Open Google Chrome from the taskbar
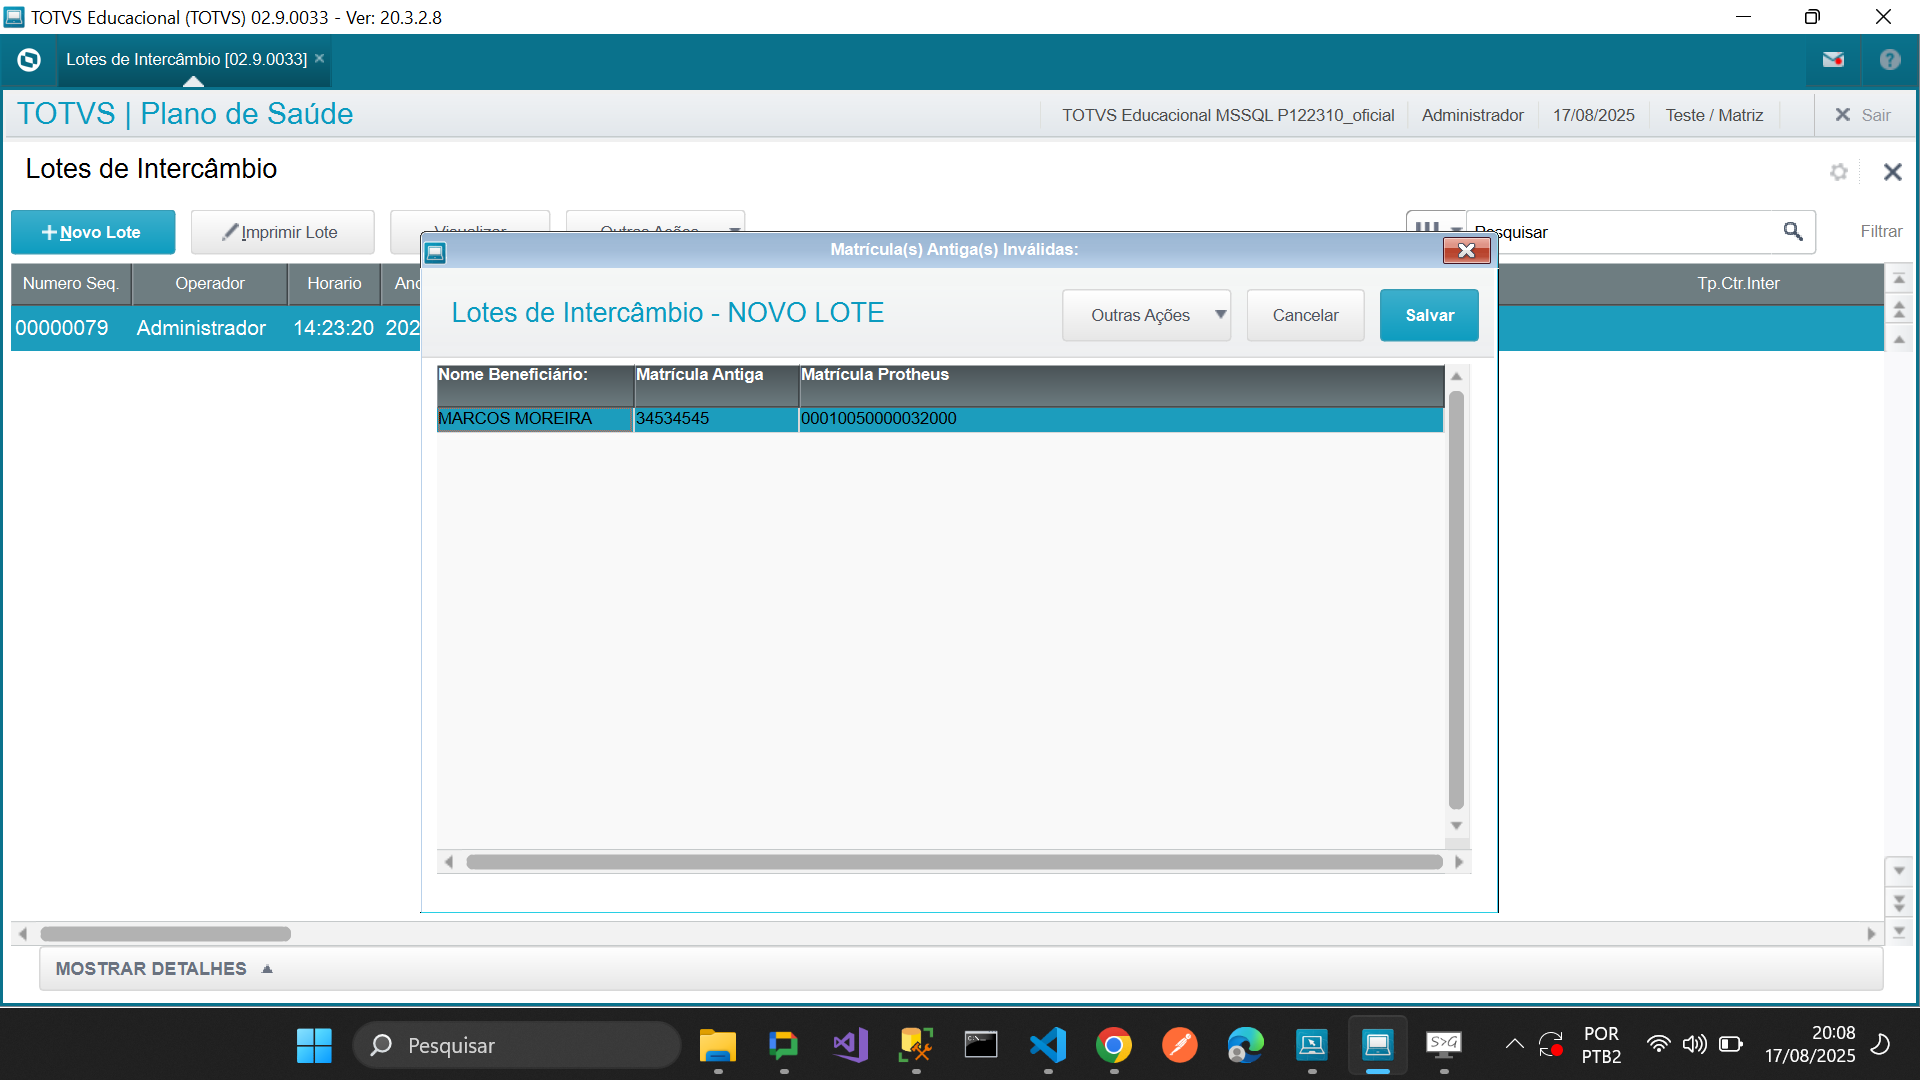Viewport: 1920px width, 1080px height. coord(1113,1046)
